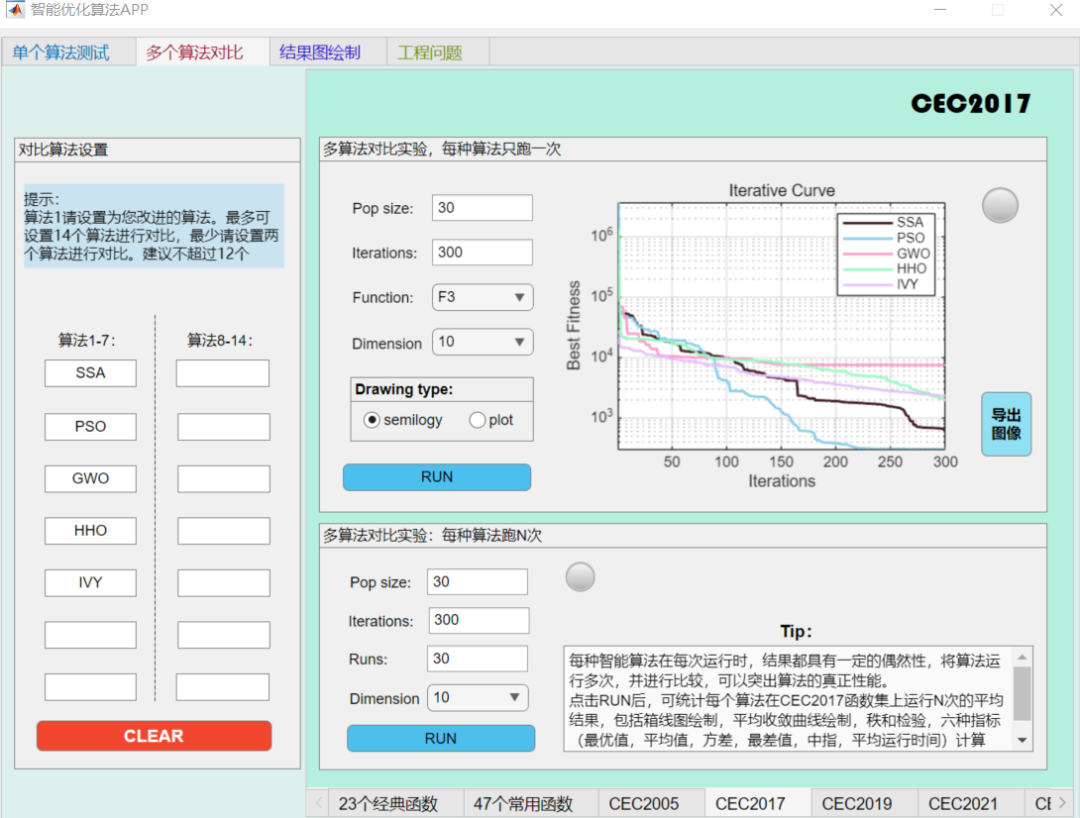Click the app logo in the title bar

[x=14, y=11]
